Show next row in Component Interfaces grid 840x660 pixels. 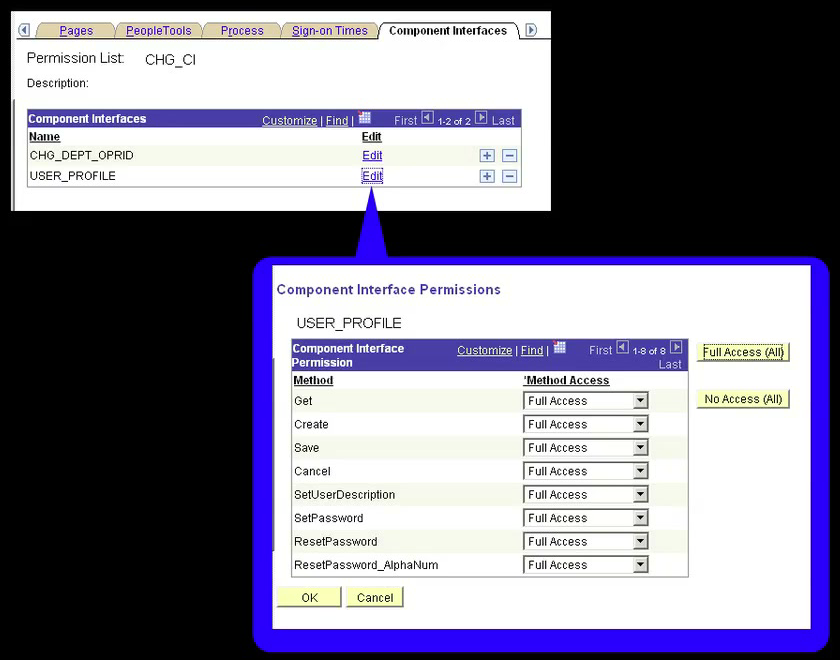pyautogui.click(x=481, y=117)
